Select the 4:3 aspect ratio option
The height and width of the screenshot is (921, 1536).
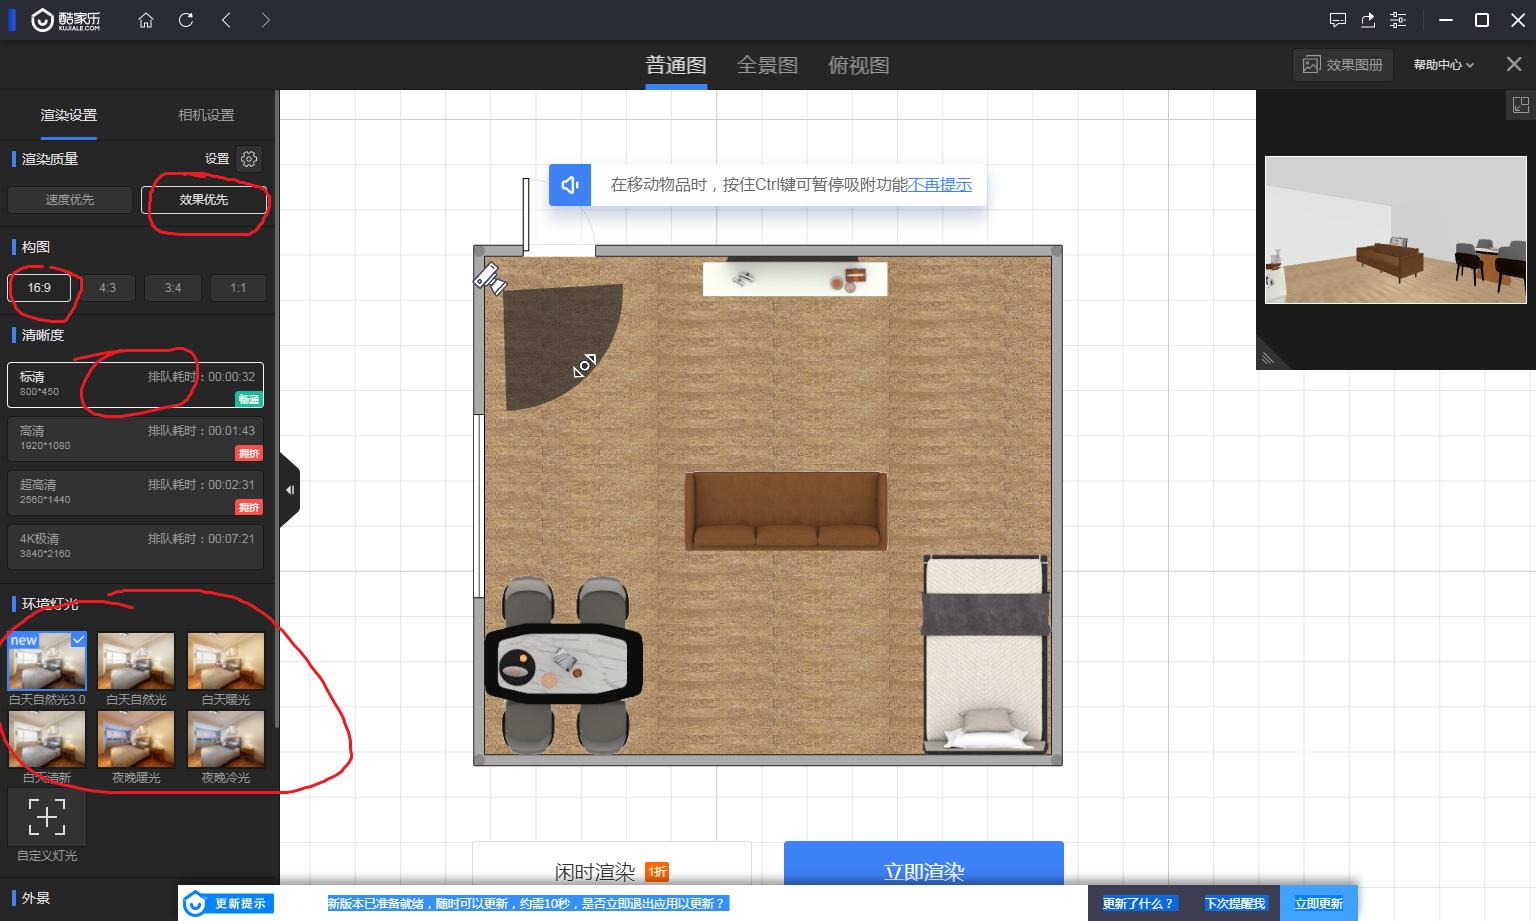[107, 287]
